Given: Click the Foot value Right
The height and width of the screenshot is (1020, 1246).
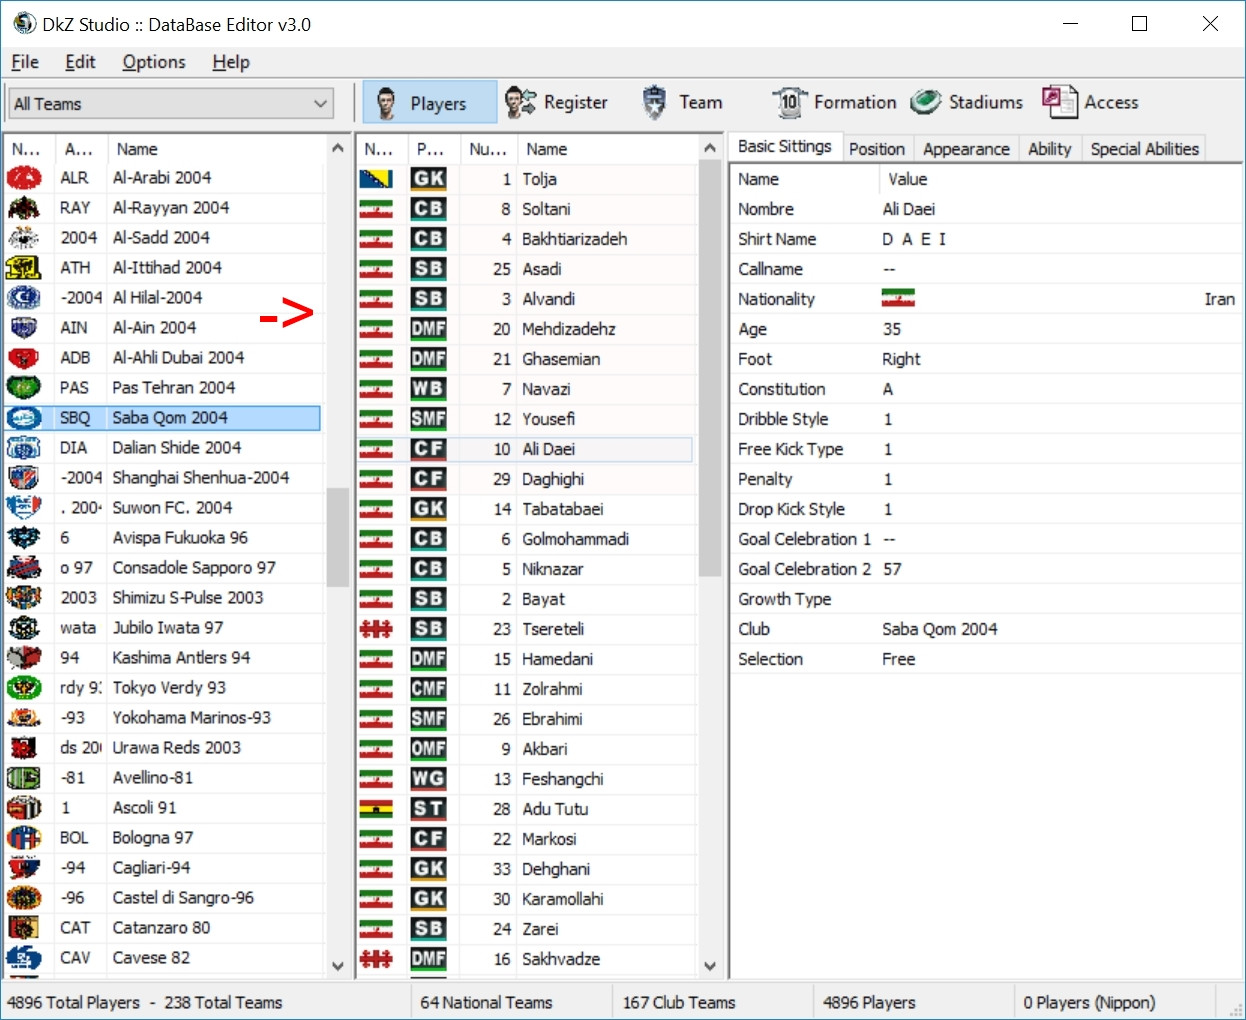Looking at the screenshot, I should (901, 359).
